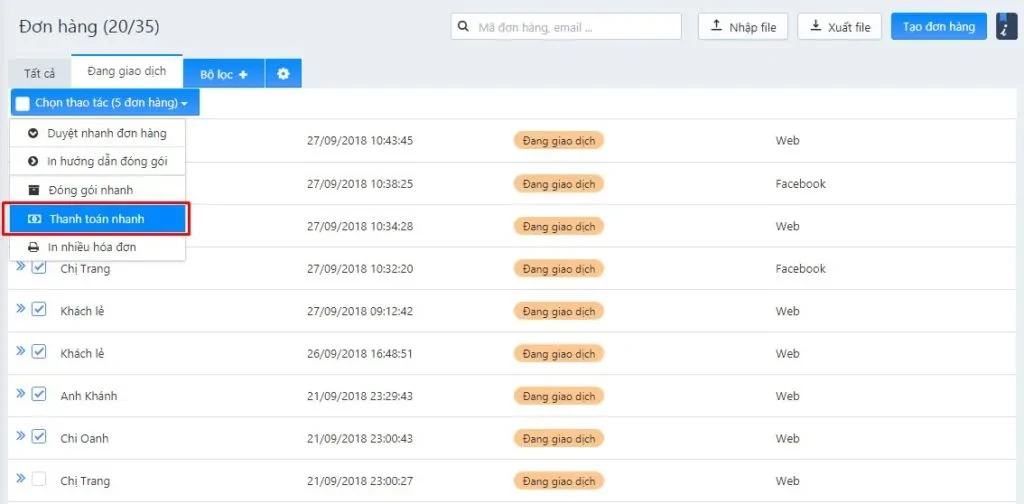Click the date 27/09/2018 10:34:28

(360, 227)
